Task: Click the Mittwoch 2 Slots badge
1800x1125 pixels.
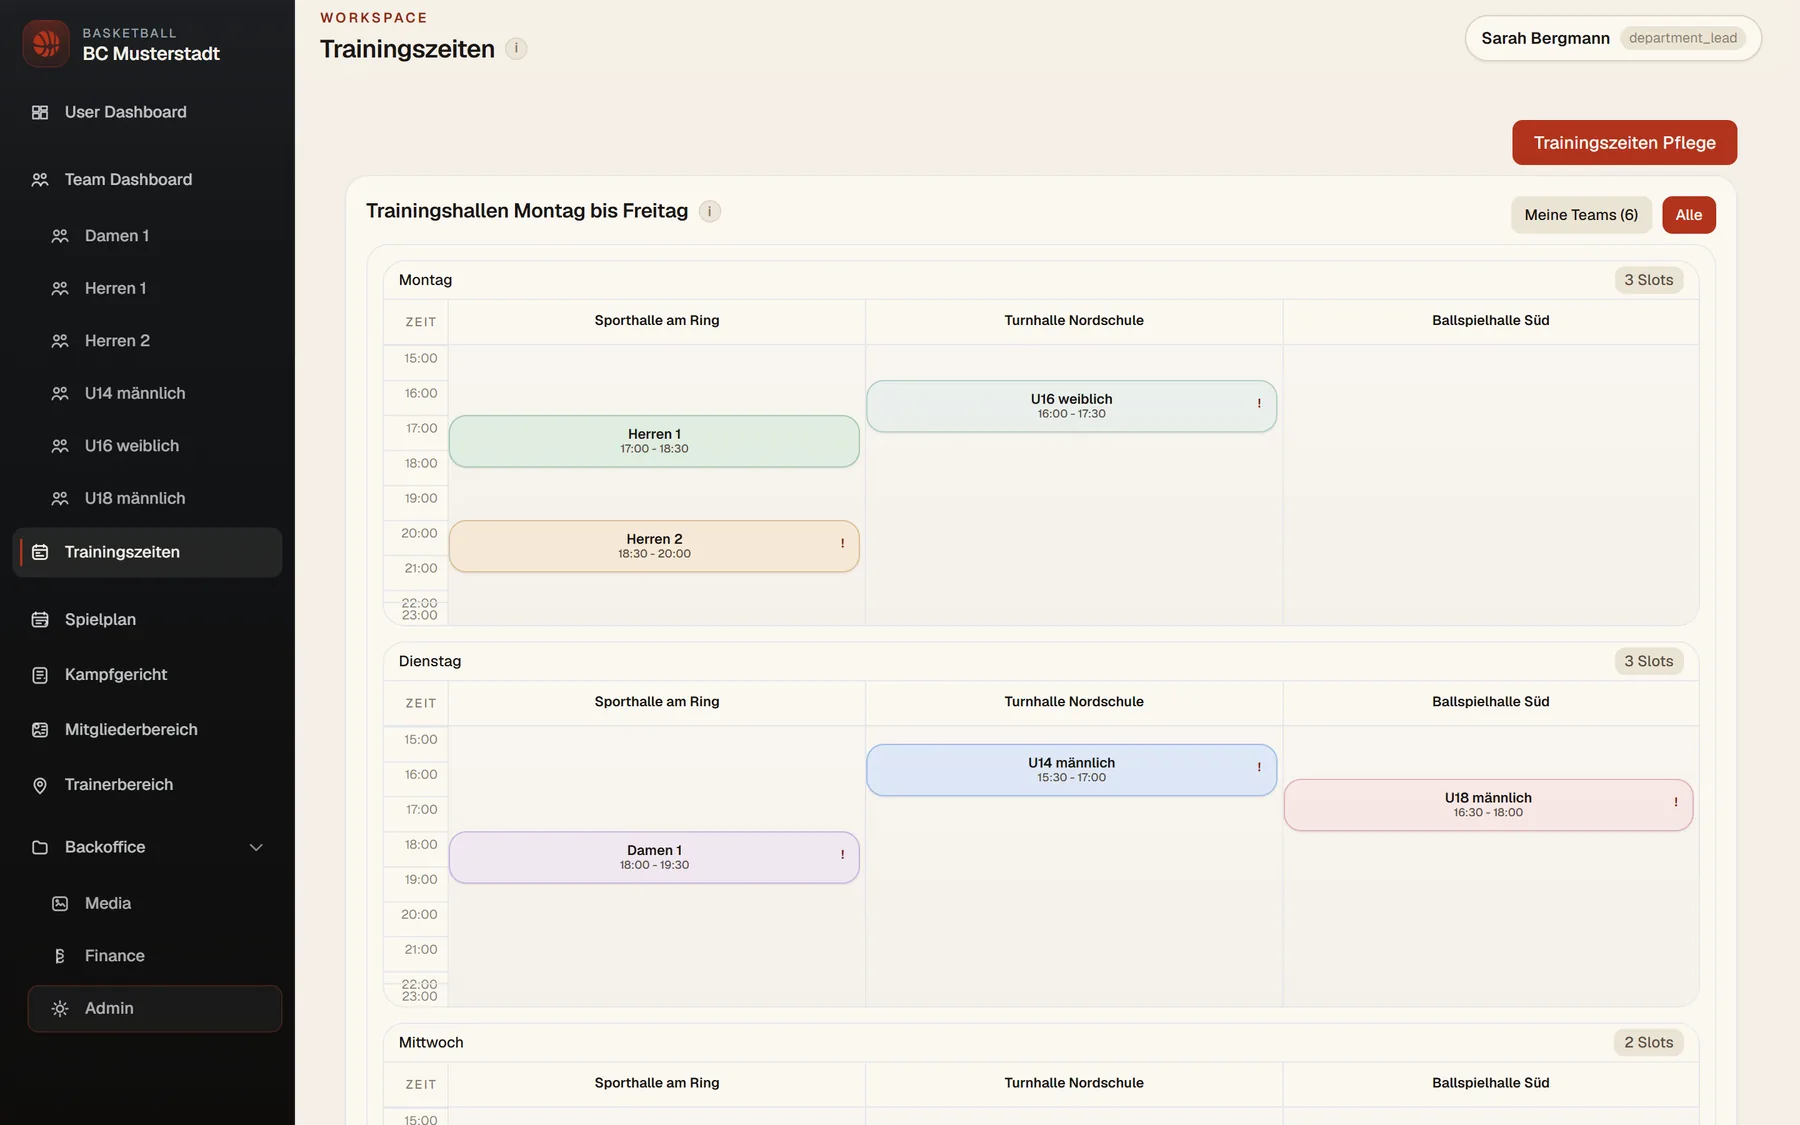Action: 1648,1042
